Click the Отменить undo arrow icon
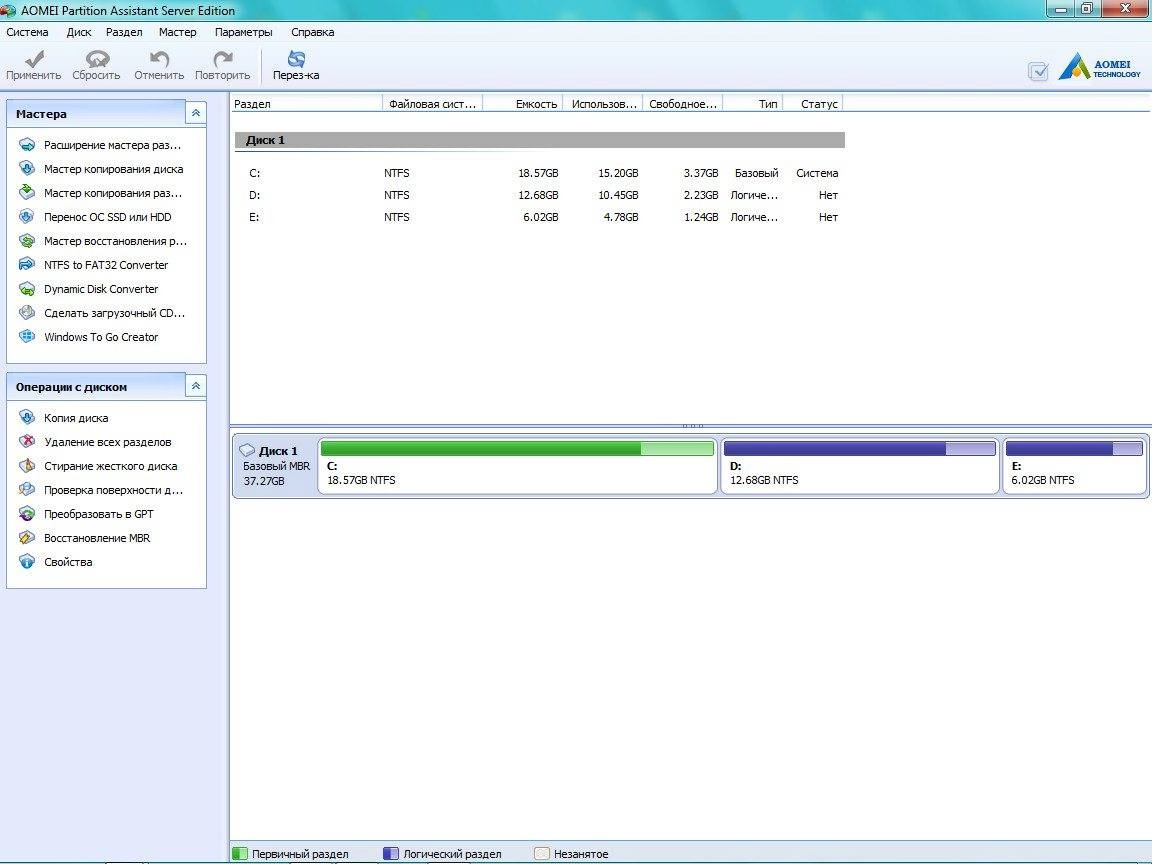 coord(159,59)
